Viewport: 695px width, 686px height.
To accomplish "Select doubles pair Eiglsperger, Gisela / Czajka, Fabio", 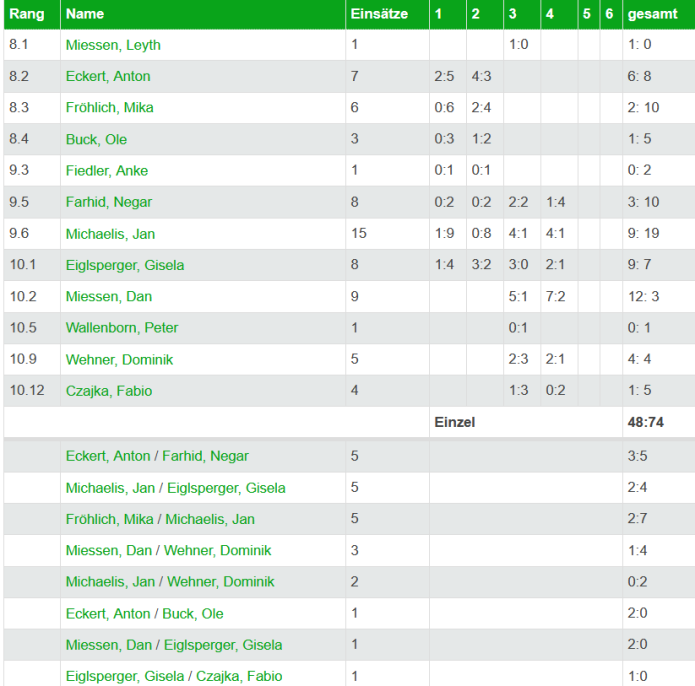I will pos(174,677).
